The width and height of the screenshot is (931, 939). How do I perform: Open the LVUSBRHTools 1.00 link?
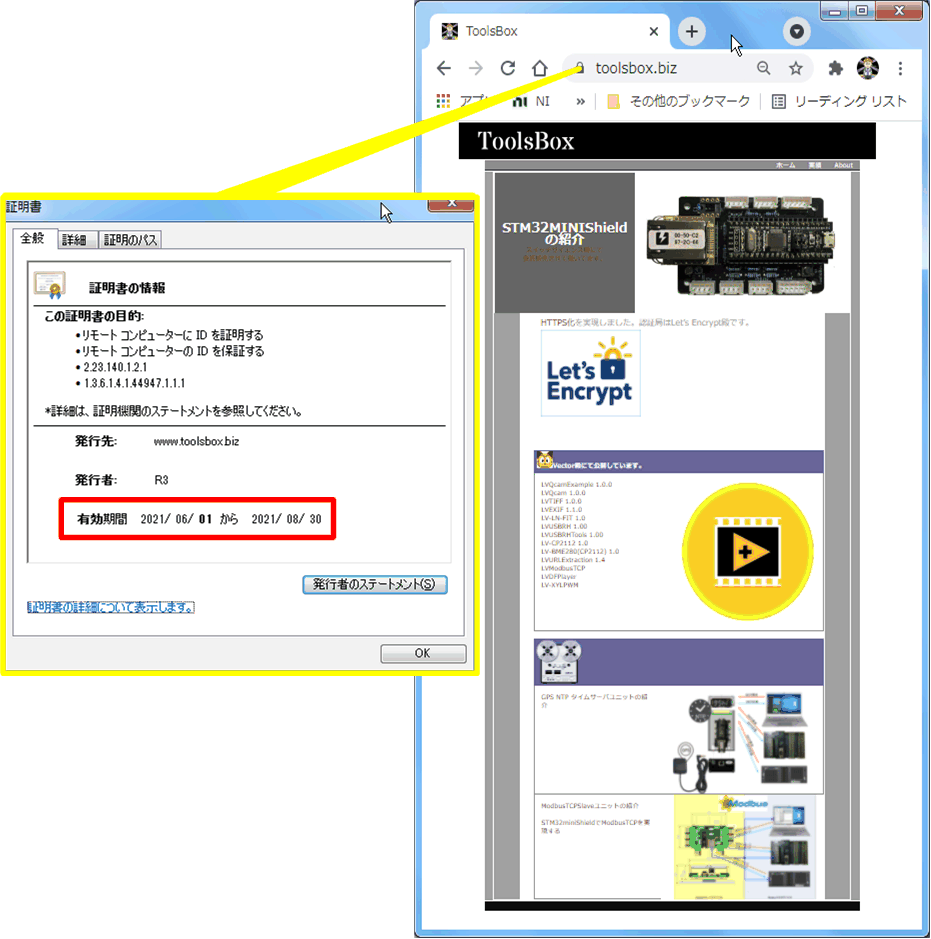pos(572,535)
